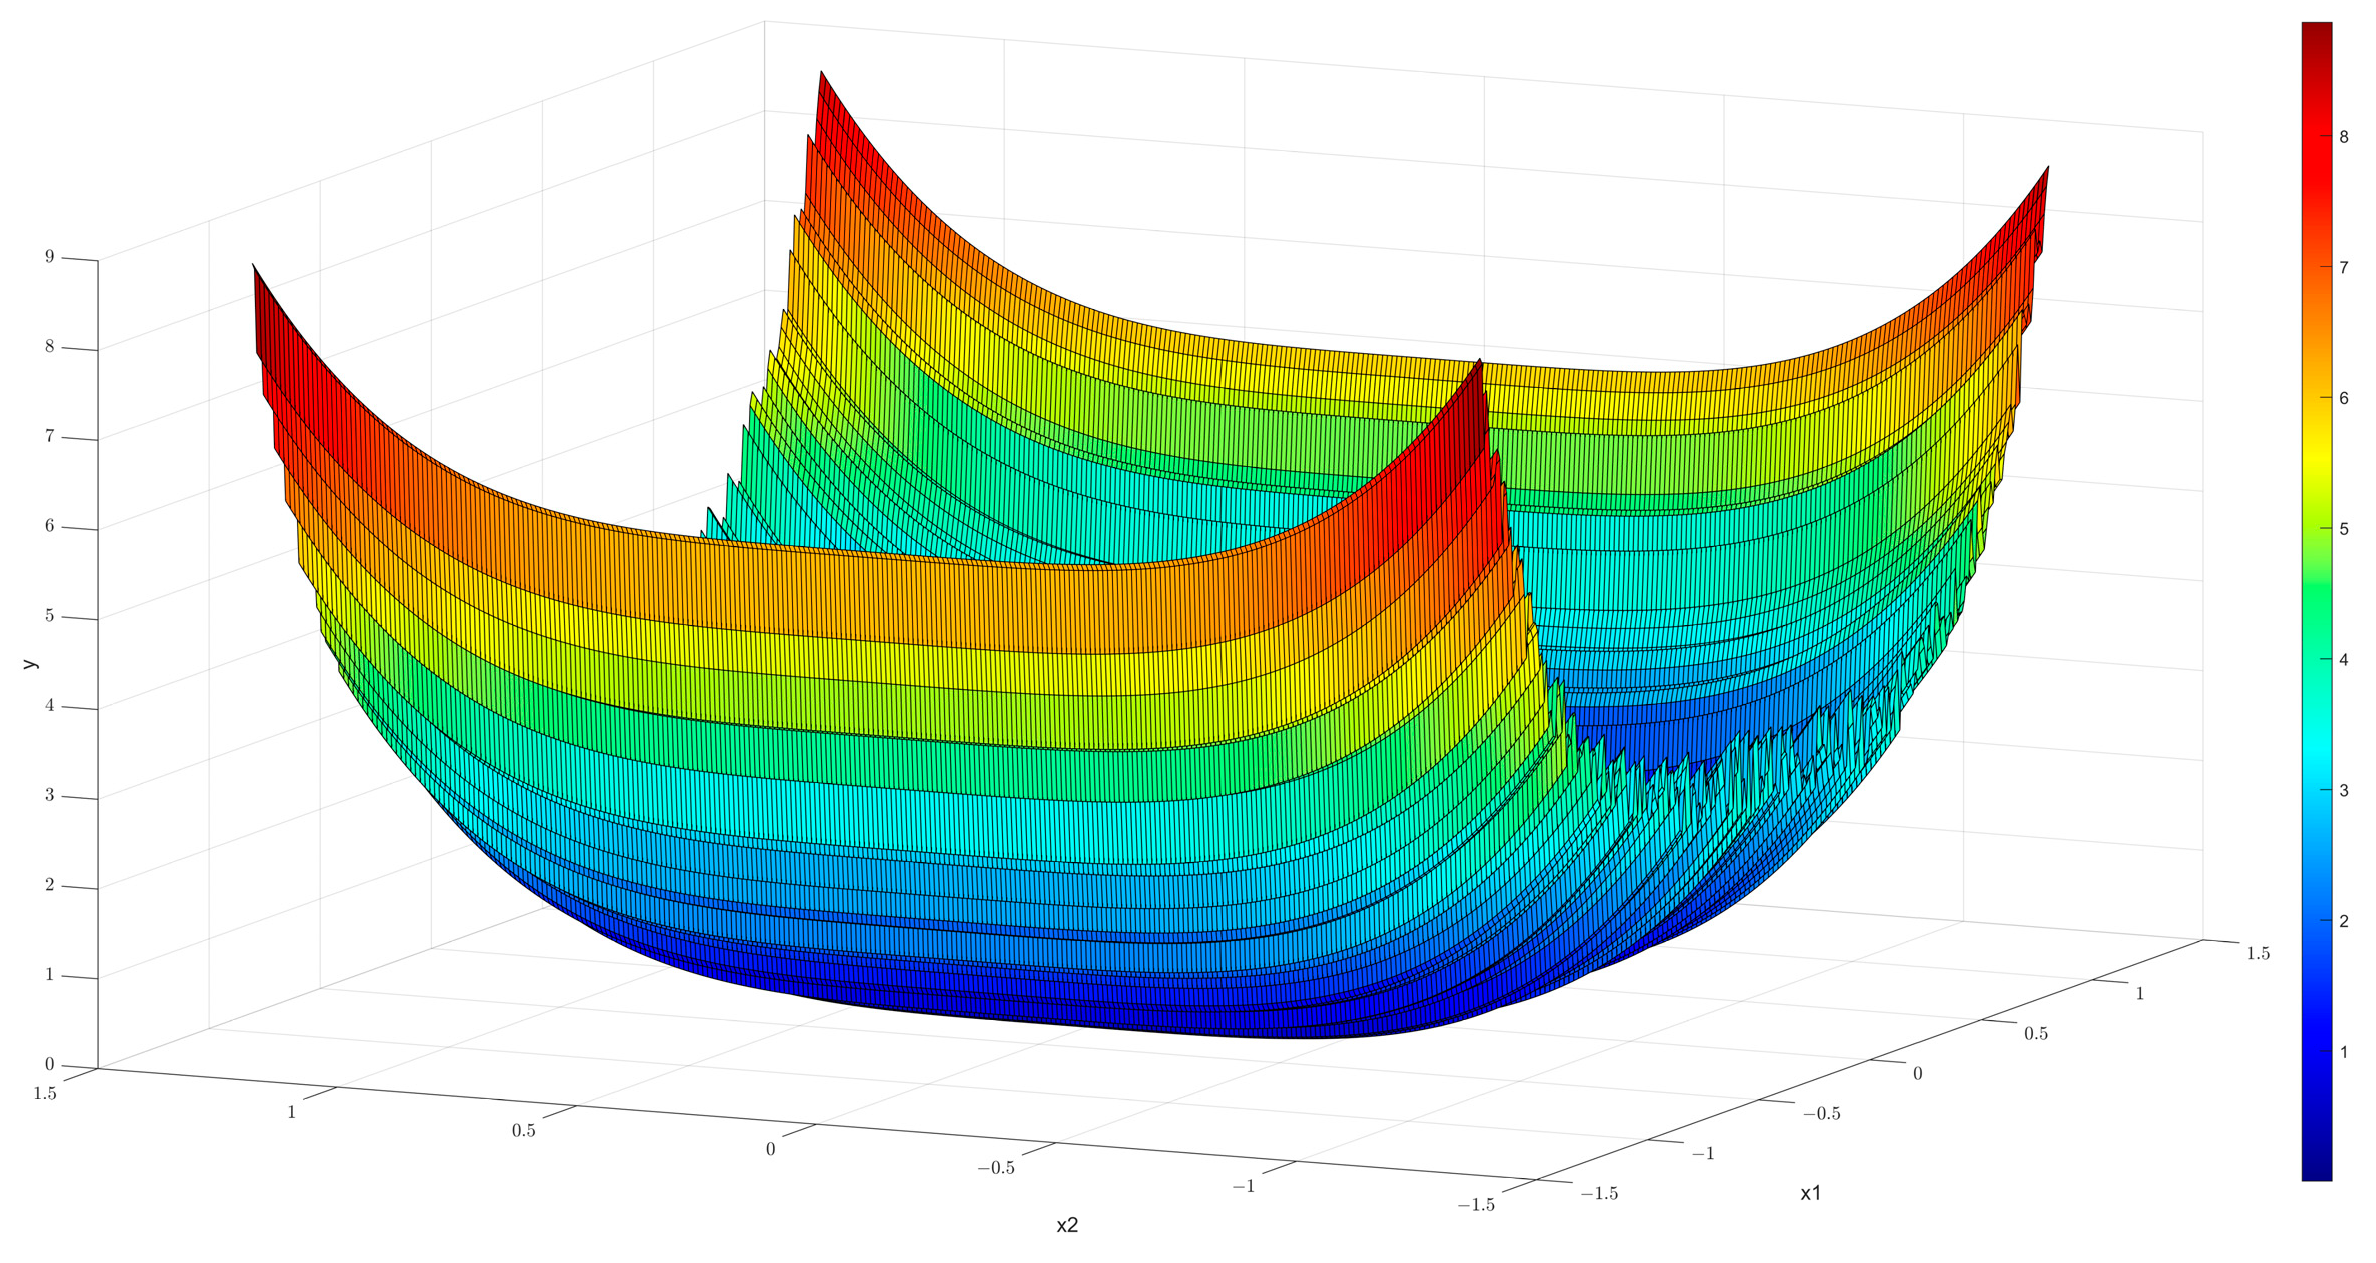Click x2 axis tick label 0
This screenshot has height=1263, width=2376.
coord(770,1150)
